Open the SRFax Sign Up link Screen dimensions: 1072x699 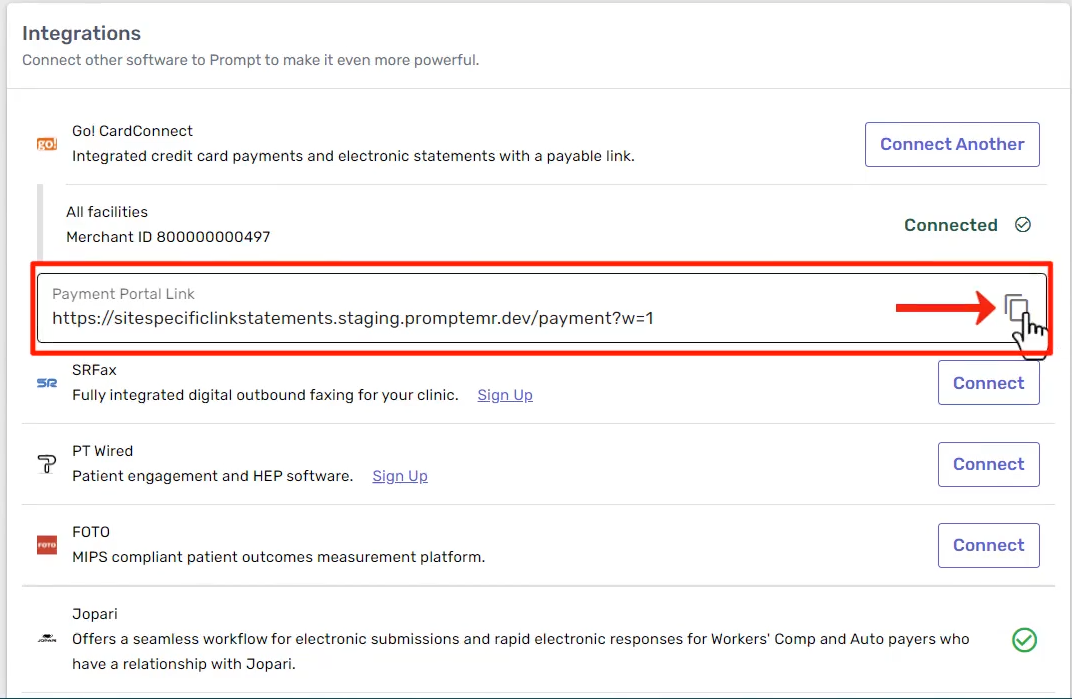pyautogui.click(x=505, y=395)
